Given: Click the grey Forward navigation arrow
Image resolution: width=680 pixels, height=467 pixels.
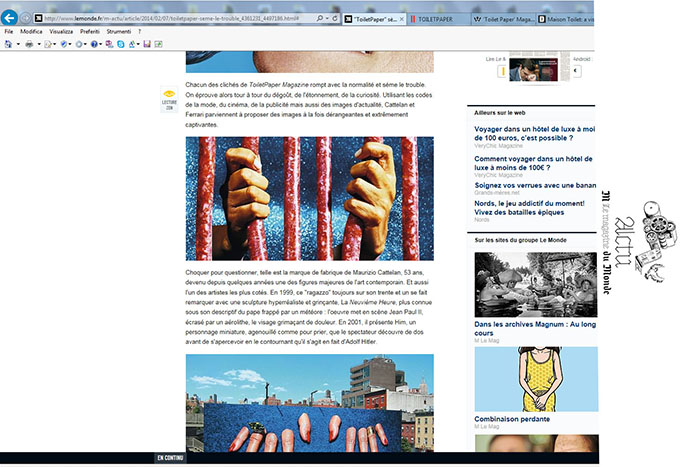Looking at the screenshot, I should pyautogui.click(x=26, y=18).
